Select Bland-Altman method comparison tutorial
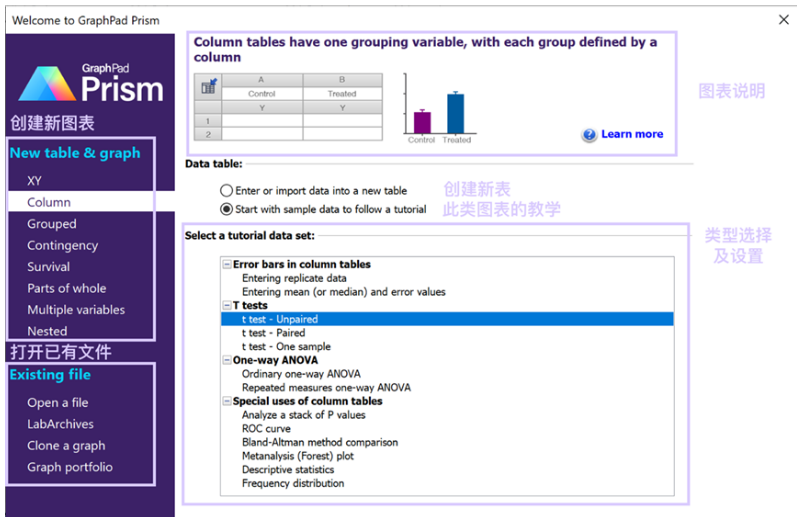The image size is (797, 517). pos(320,442)
